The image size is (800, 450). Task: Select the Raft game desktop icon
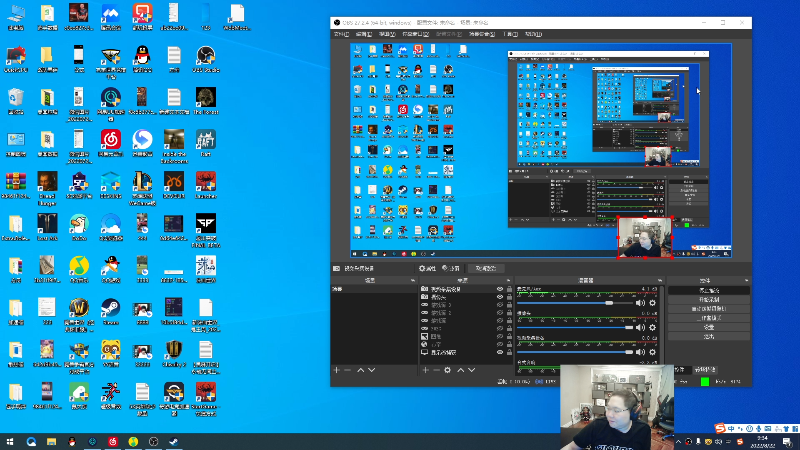coord(206,143)
